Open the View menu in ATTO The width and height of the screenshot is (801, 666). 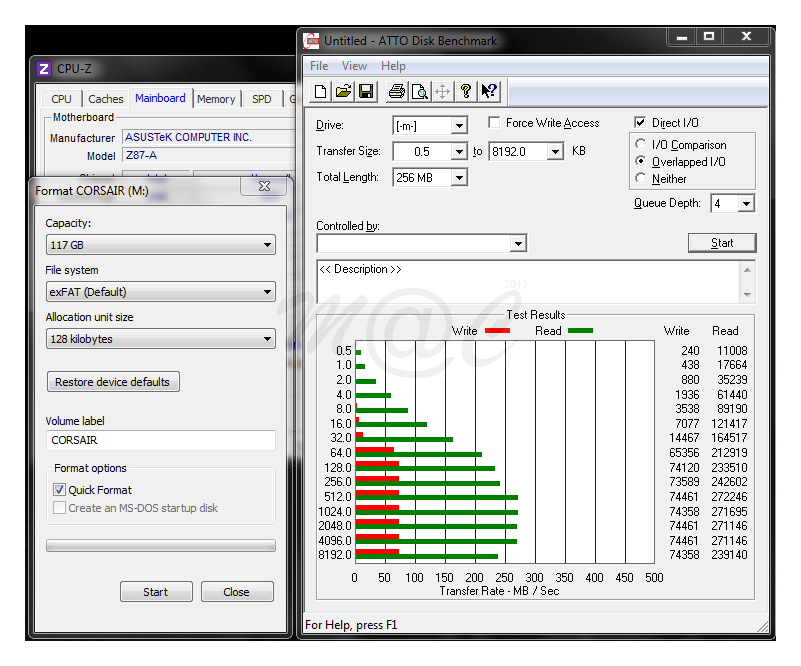click(x=354, y=66)
